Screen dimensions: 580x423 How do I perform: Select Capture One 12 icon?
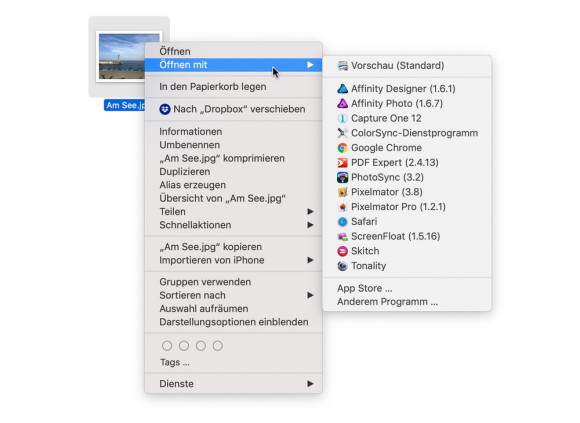343,118
